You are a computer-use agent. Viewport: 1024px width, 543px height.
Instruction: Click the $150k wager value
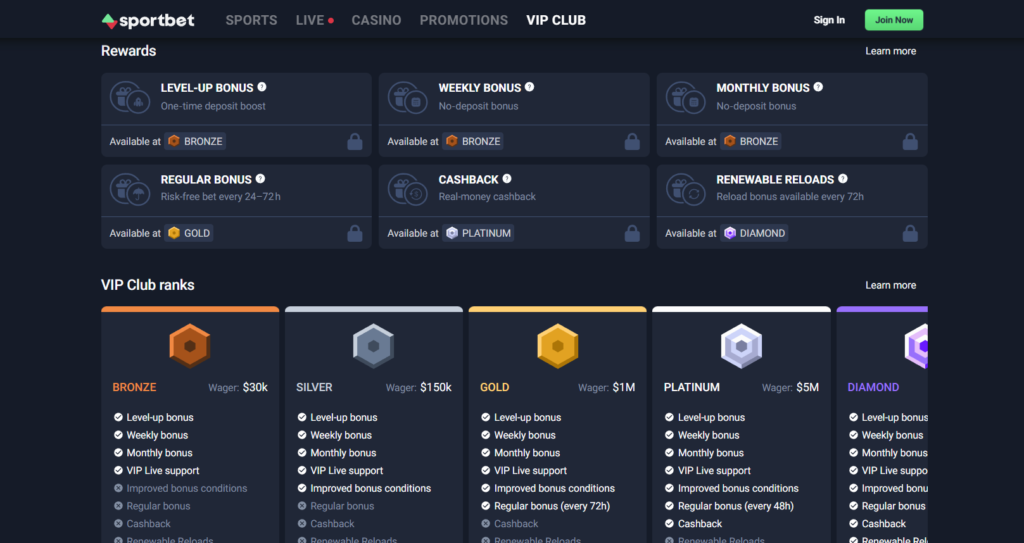(x=436, y=387)
